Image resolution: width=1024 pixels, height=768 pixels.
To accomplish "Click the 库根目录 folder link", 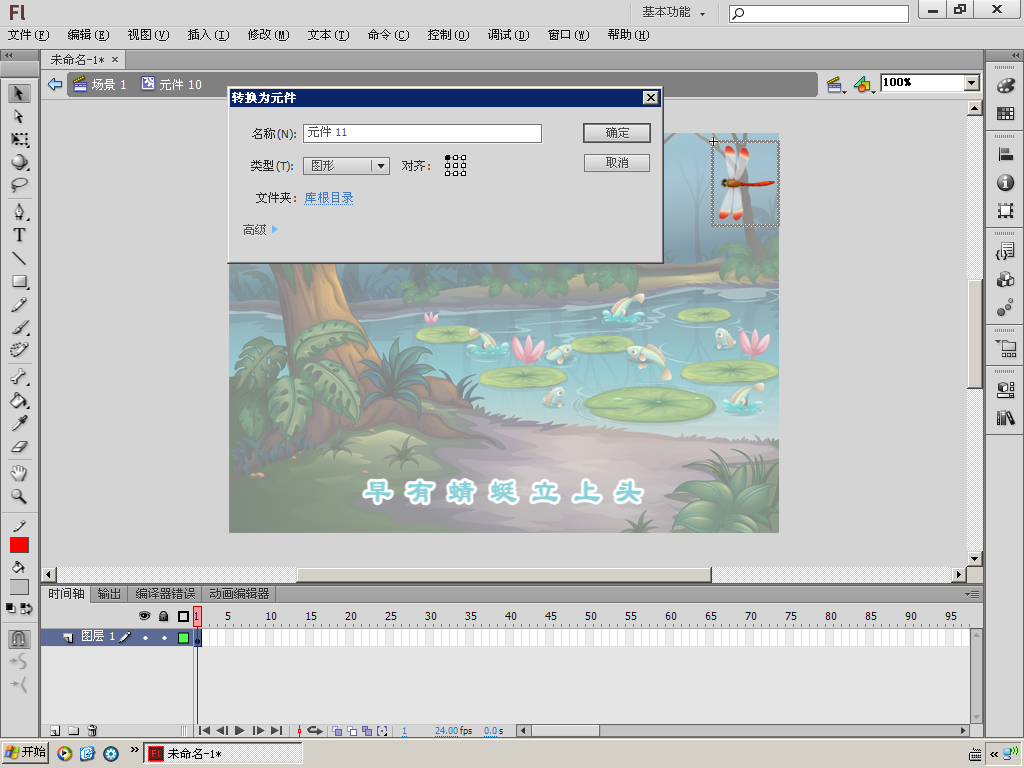I will pos(329,198).
